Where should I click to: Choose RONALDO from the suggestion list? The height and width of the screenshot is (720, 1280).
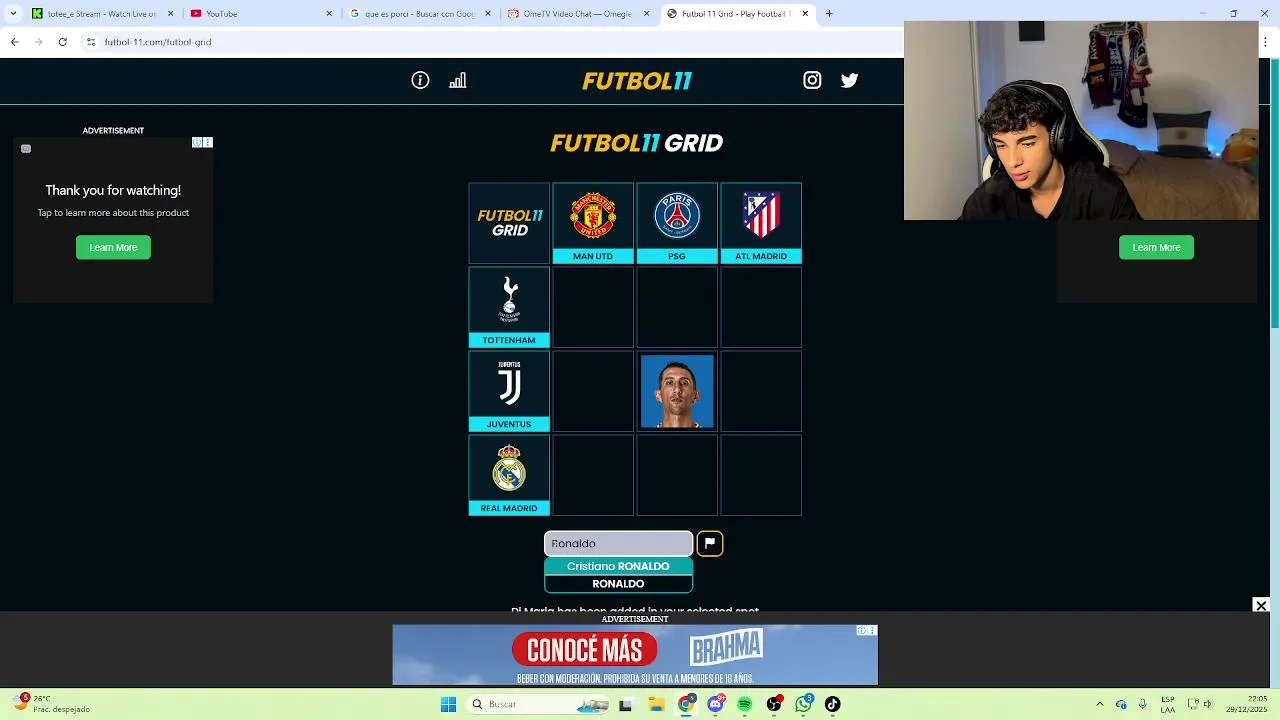[618, 584]
